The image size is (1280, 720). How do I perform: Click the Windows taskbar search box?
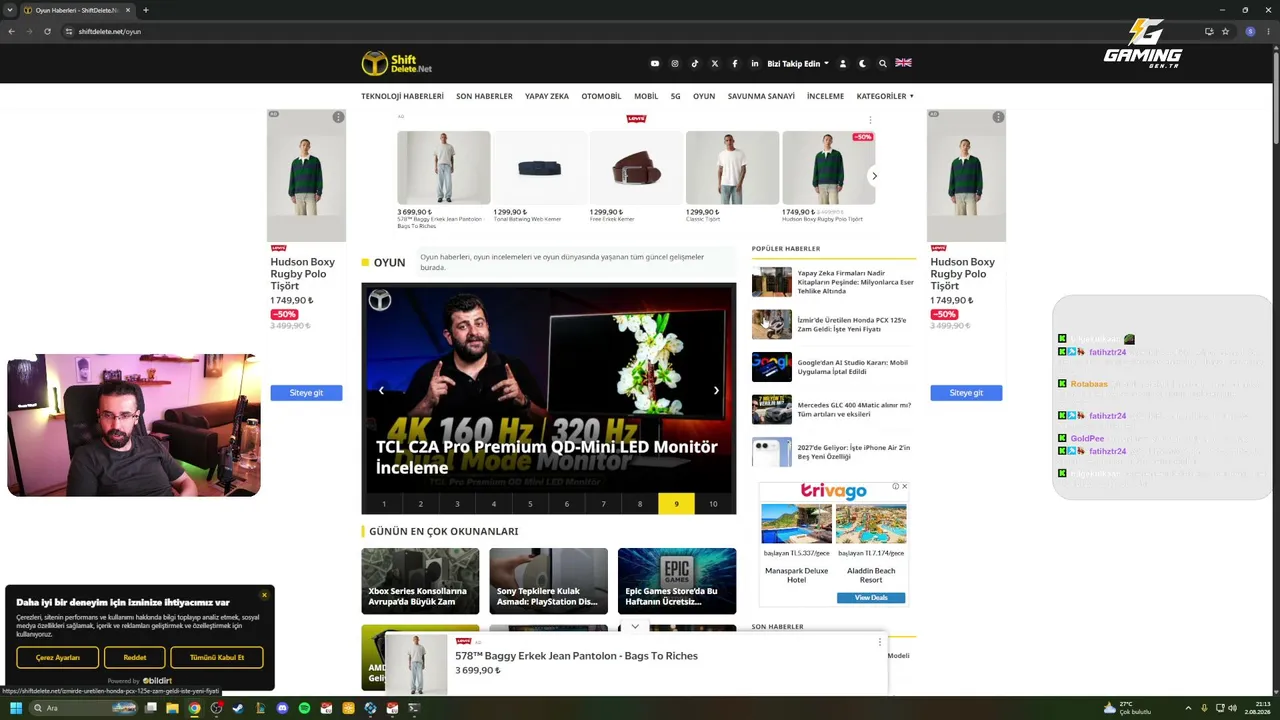tap(83, 708)
